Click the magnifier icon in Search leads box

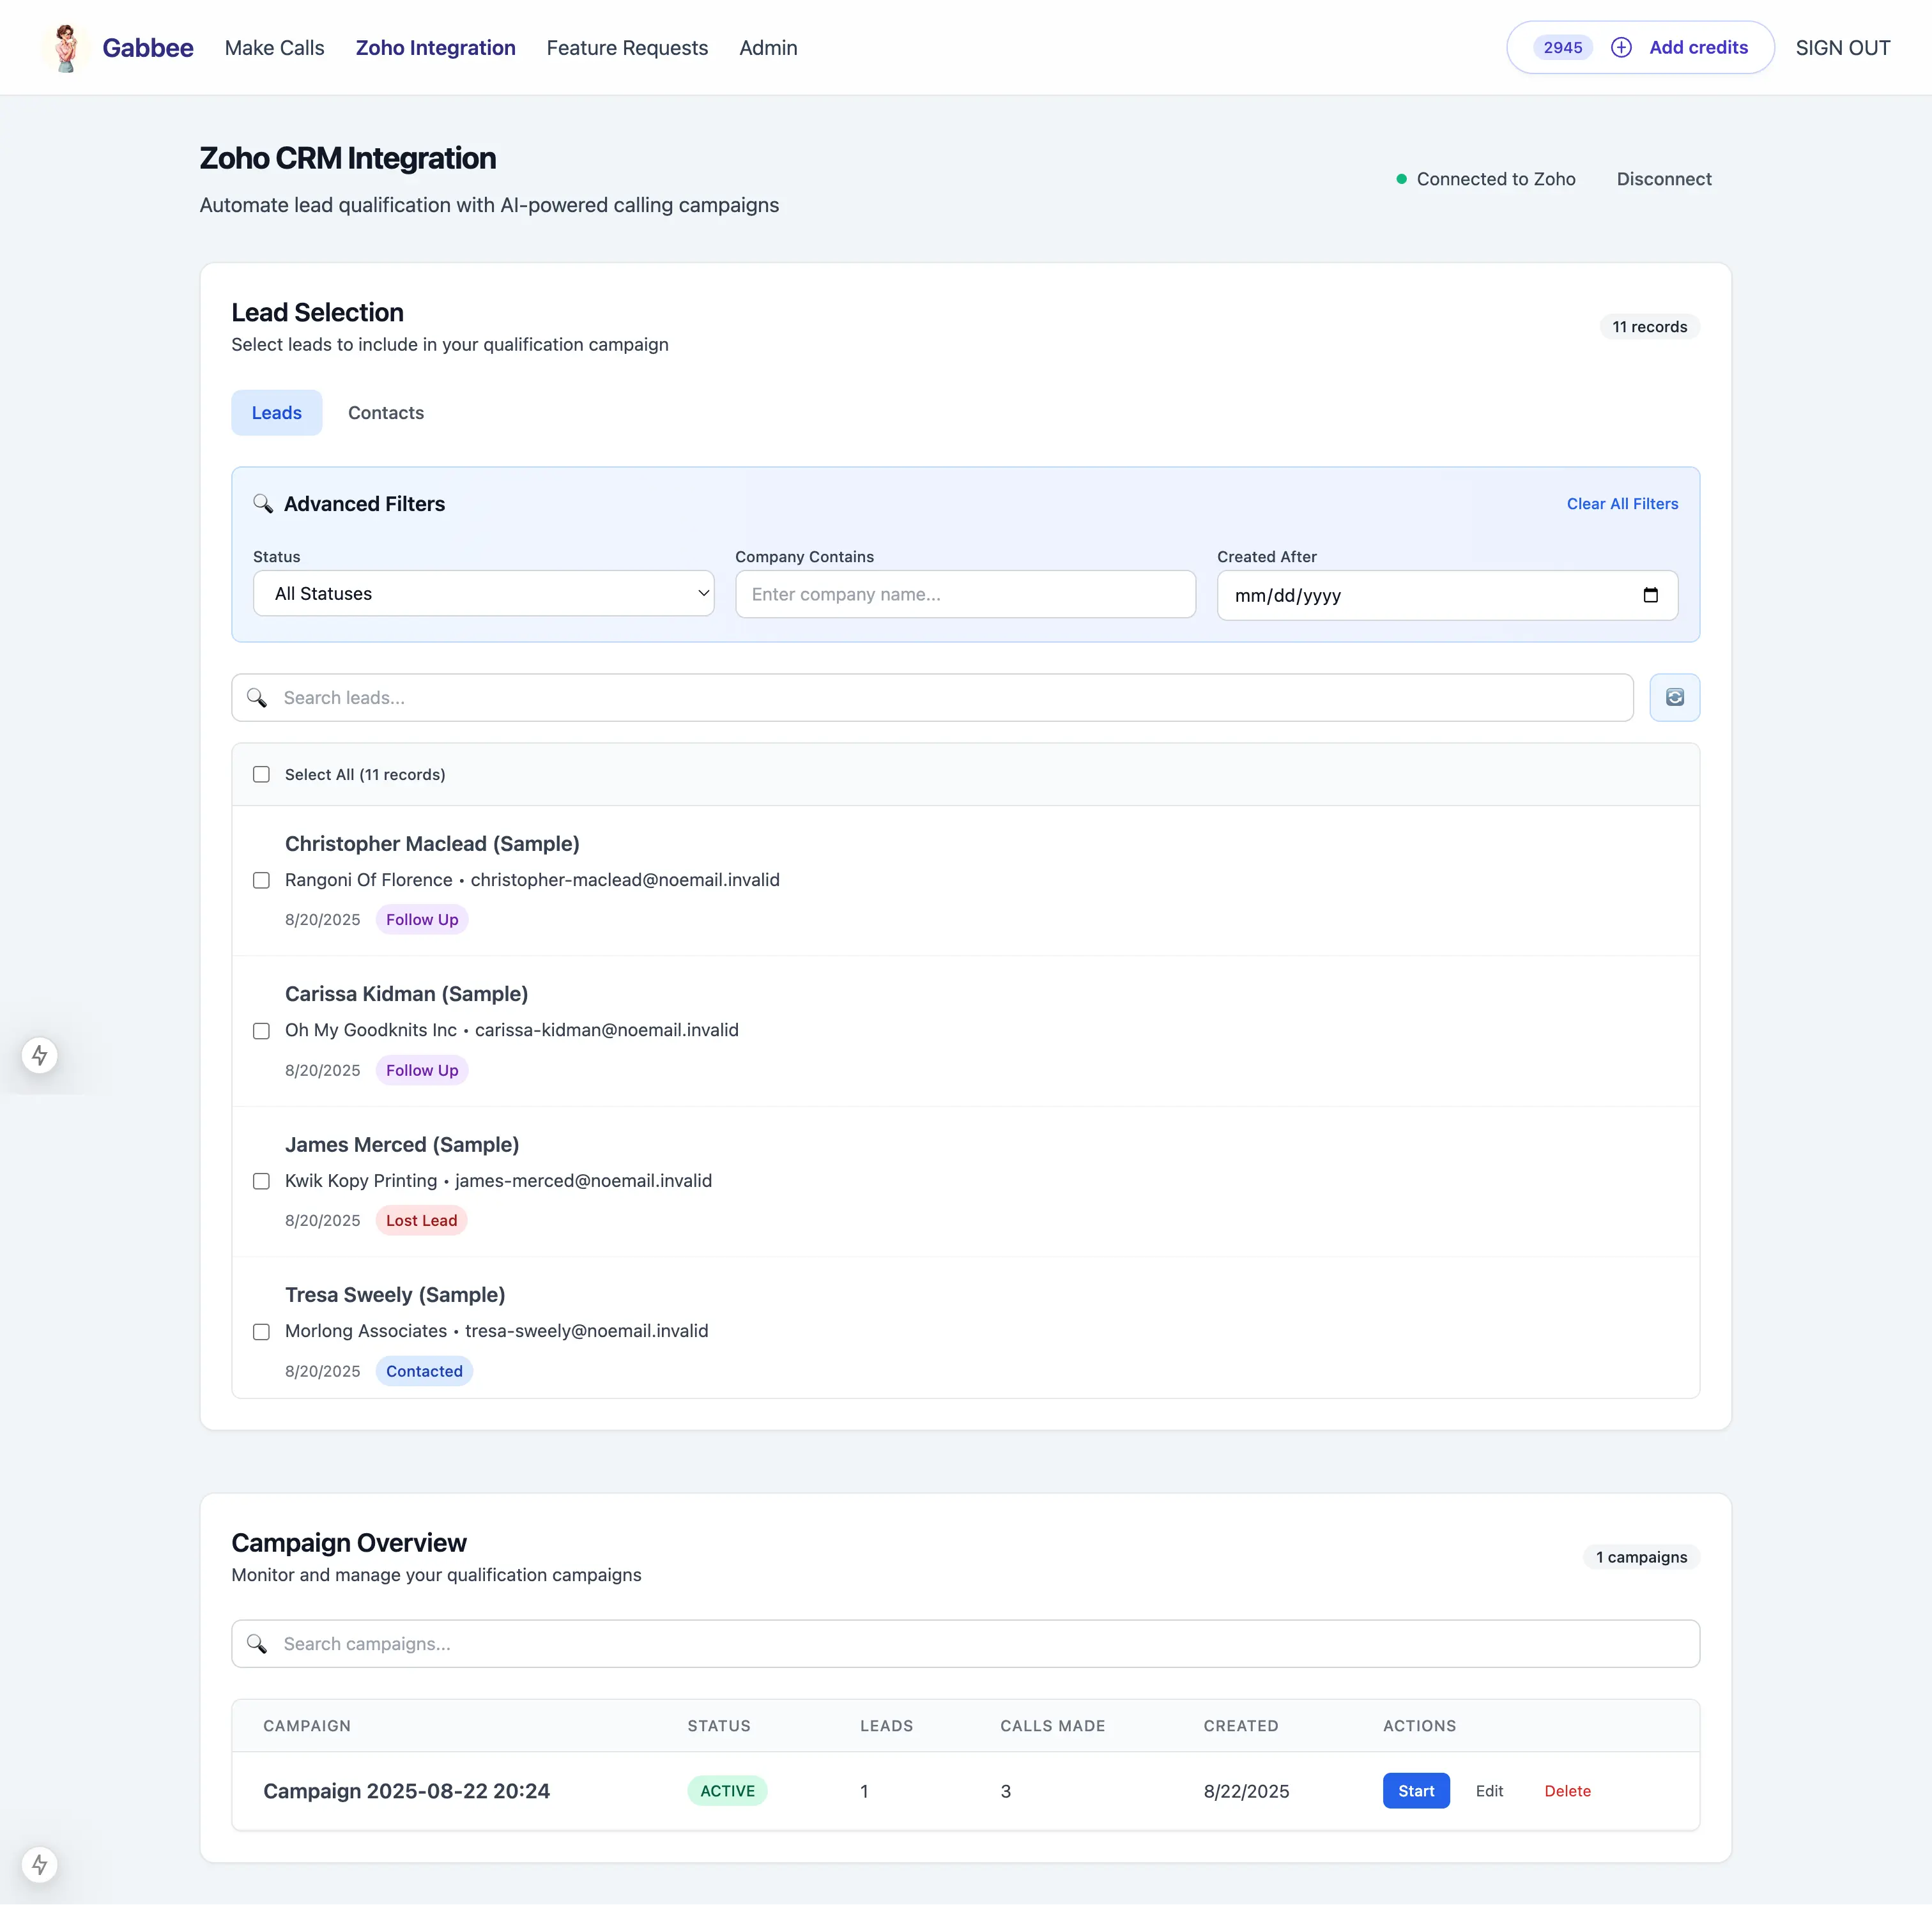coord(257,697)
